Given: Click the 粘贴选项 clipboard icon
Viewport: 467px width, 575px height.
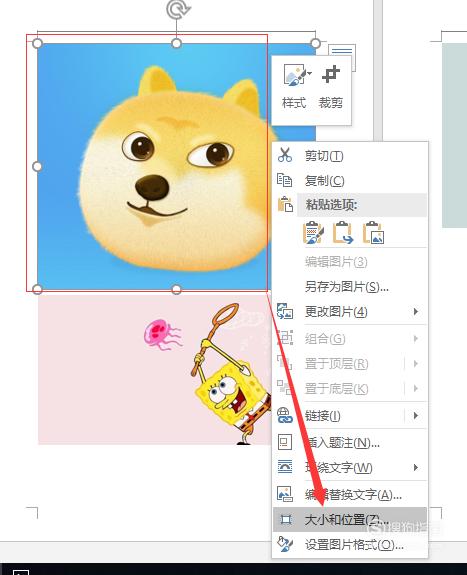Looking at the screenshot, I should pyautogui.click(x=285, y=204).
